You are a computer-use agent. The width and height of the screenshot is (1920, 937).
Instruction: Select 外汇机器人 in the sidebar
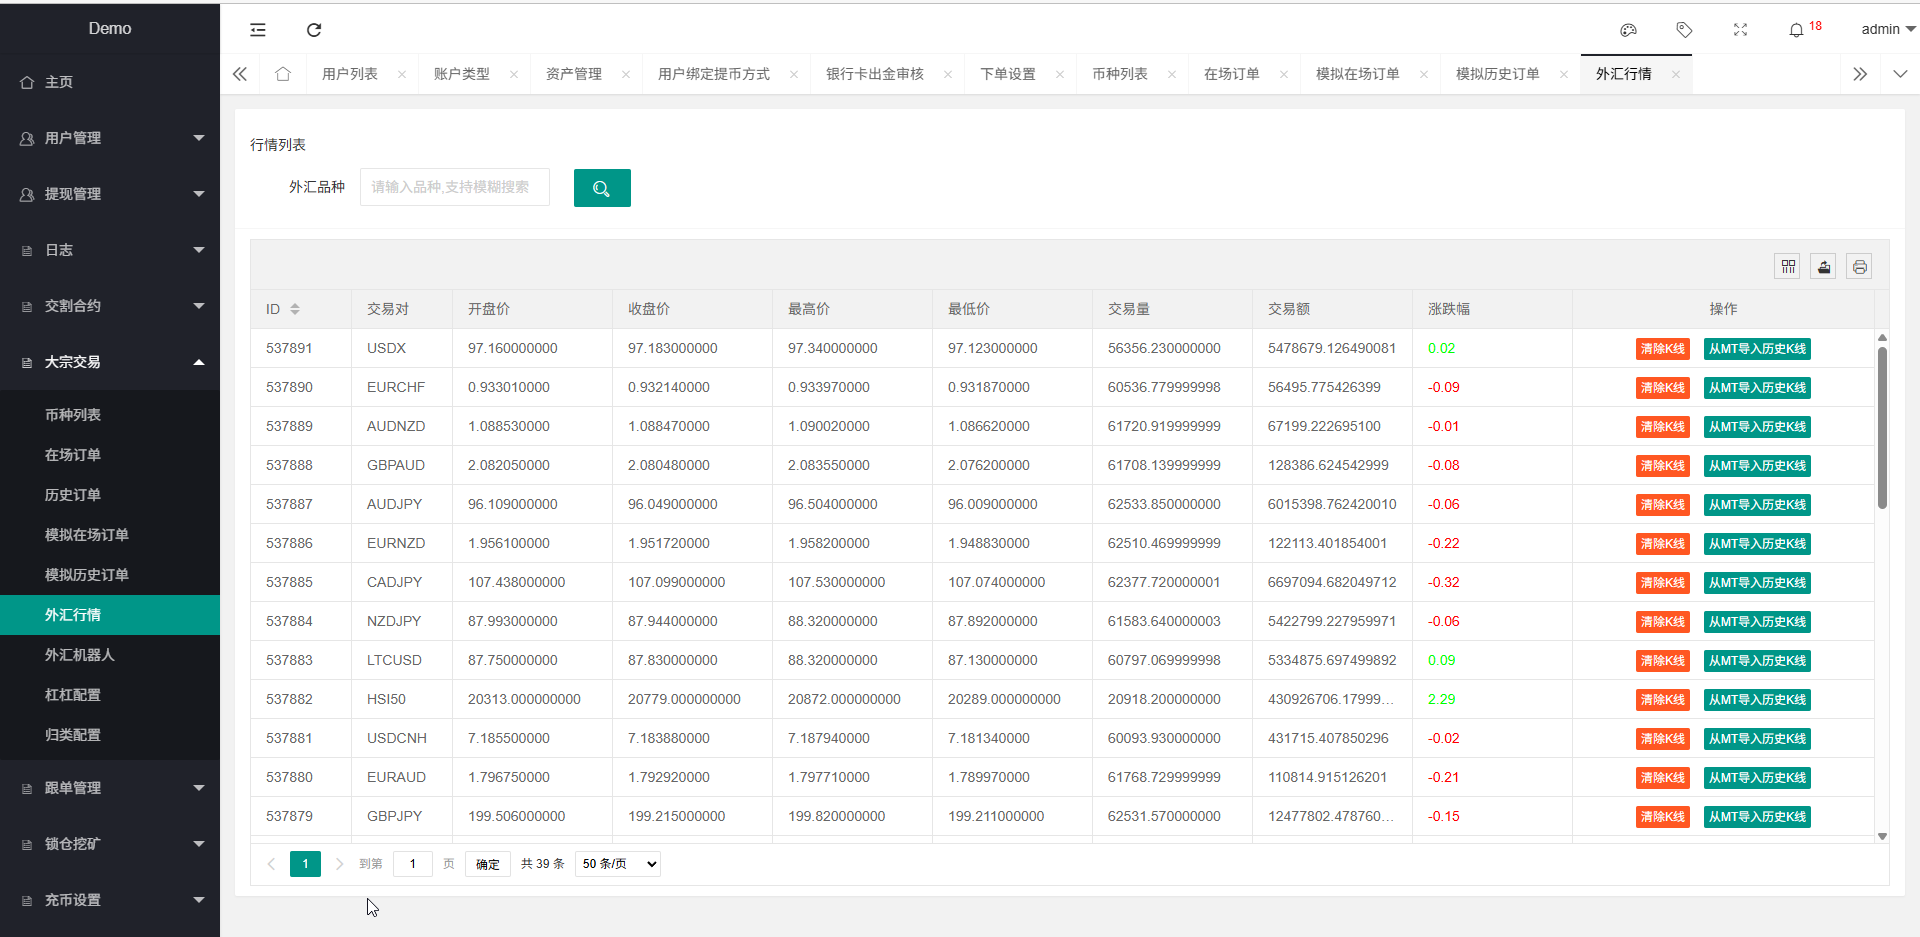(x=80, y=655)
